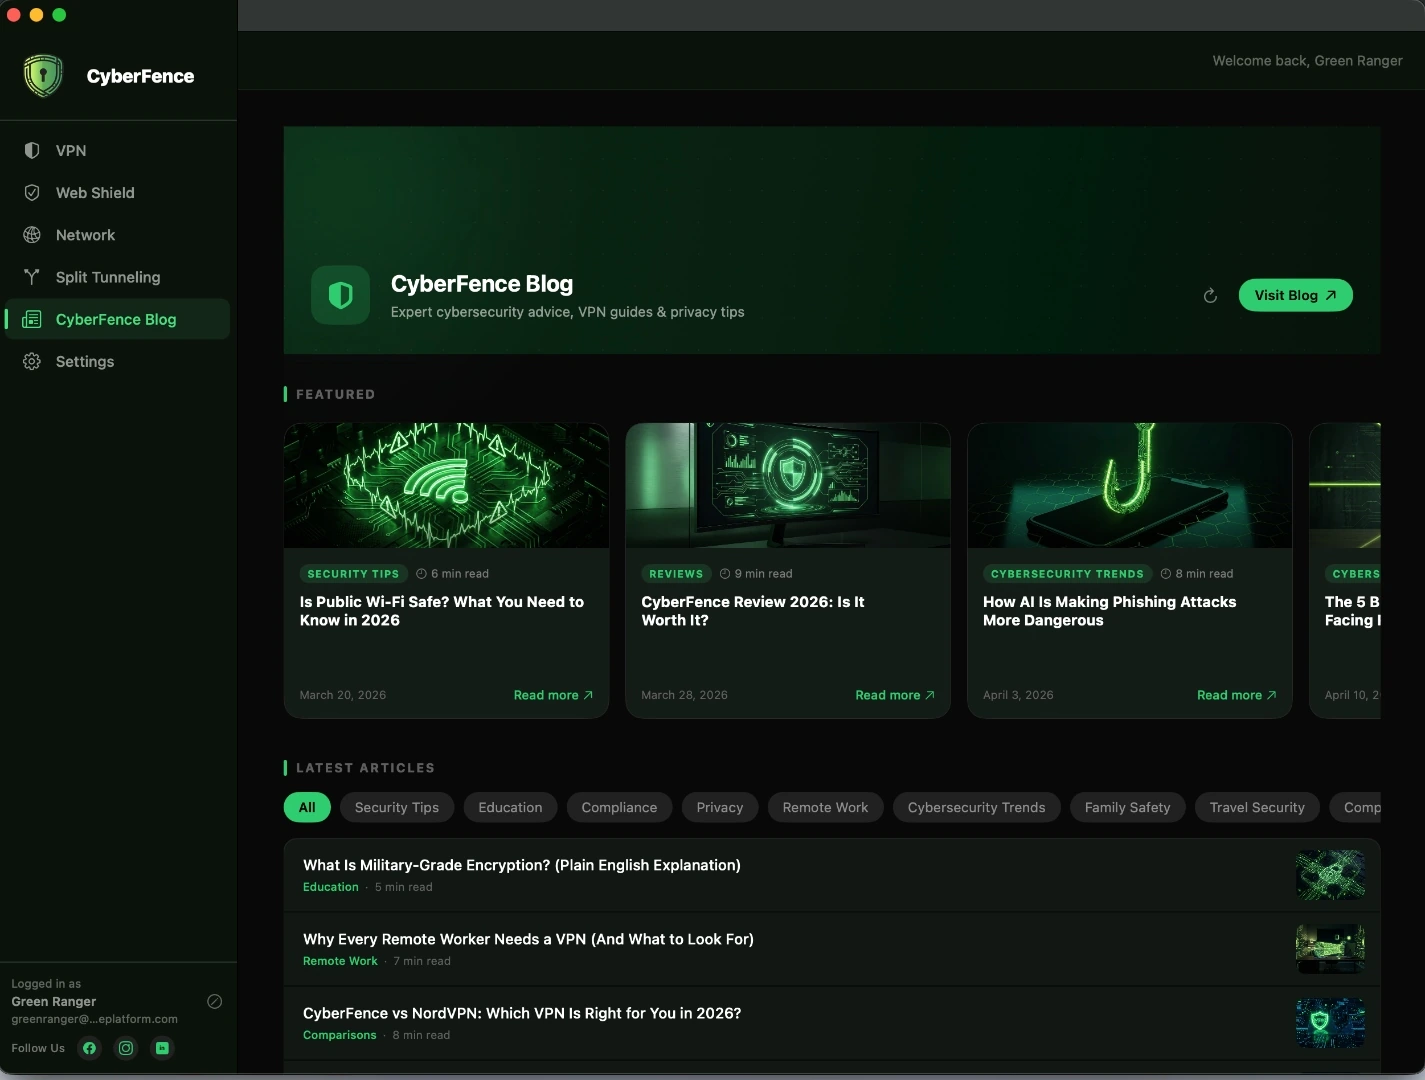The width and height of the screenshot is (1425, 1080).
Task: Open Web Shield from the sidebar
Action: (x=118, y=193)
